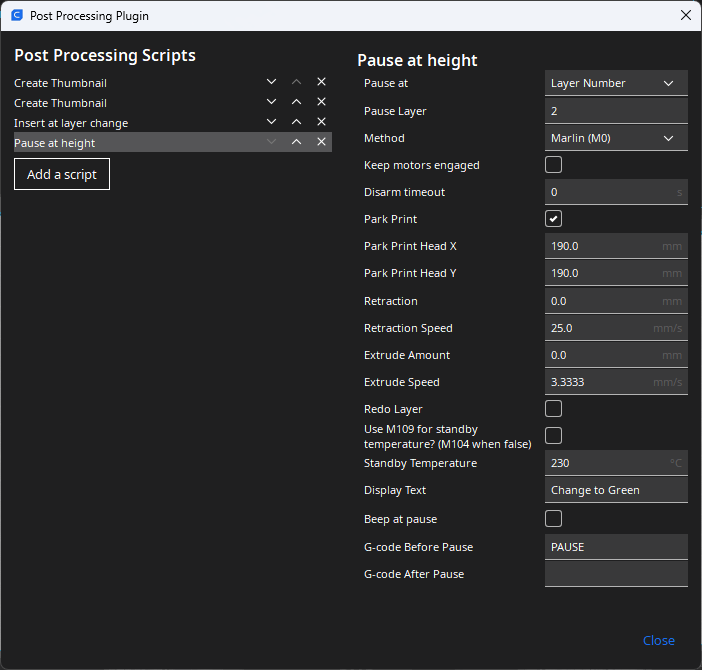Edit Park Print Head X value

click(x=616, y=246)
